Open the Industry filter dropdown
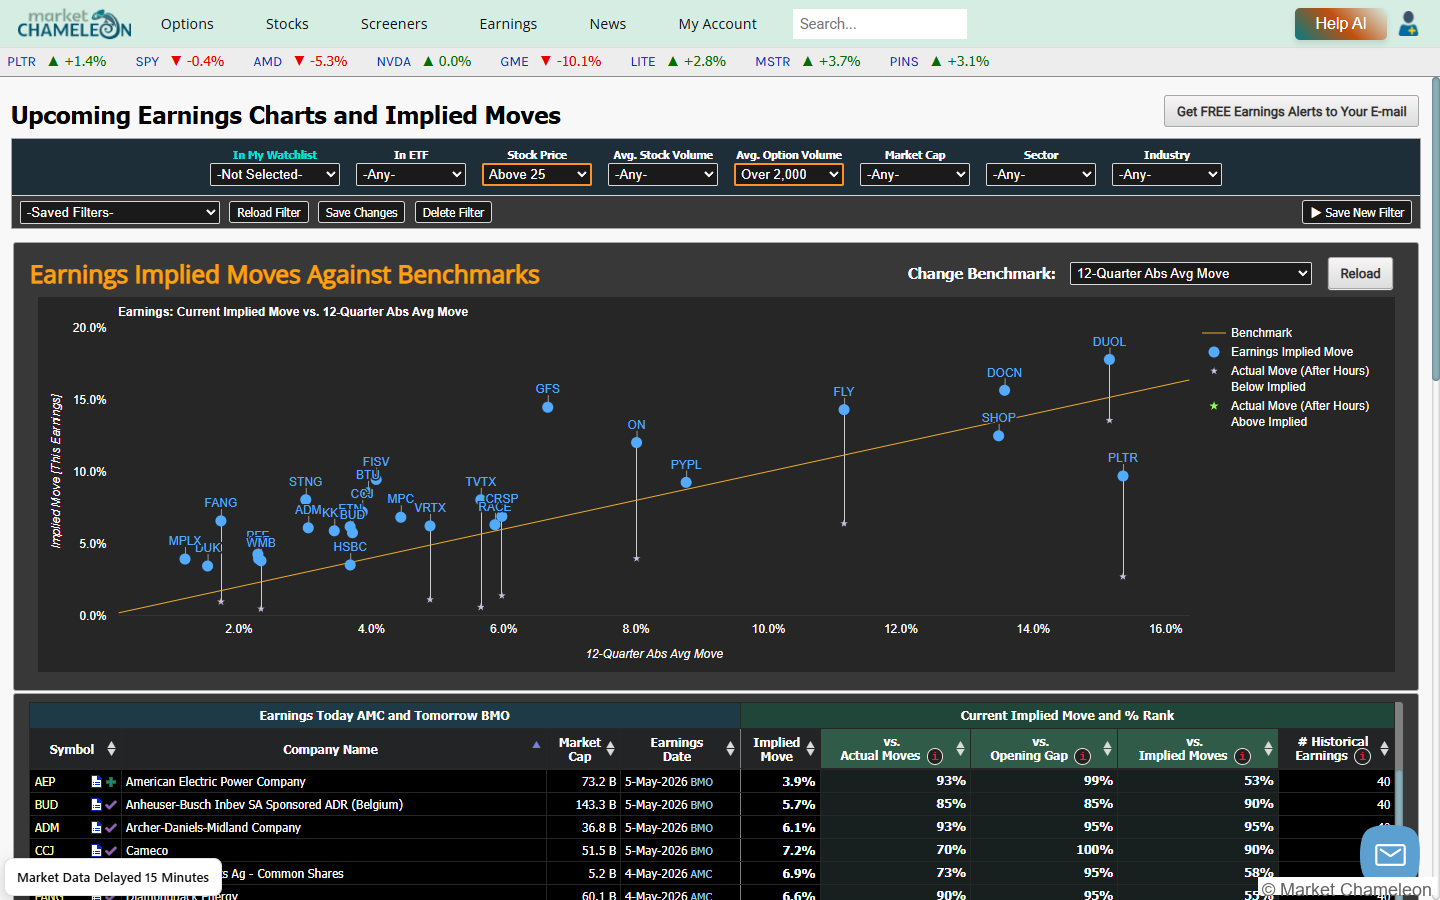 coord(1167,174)
